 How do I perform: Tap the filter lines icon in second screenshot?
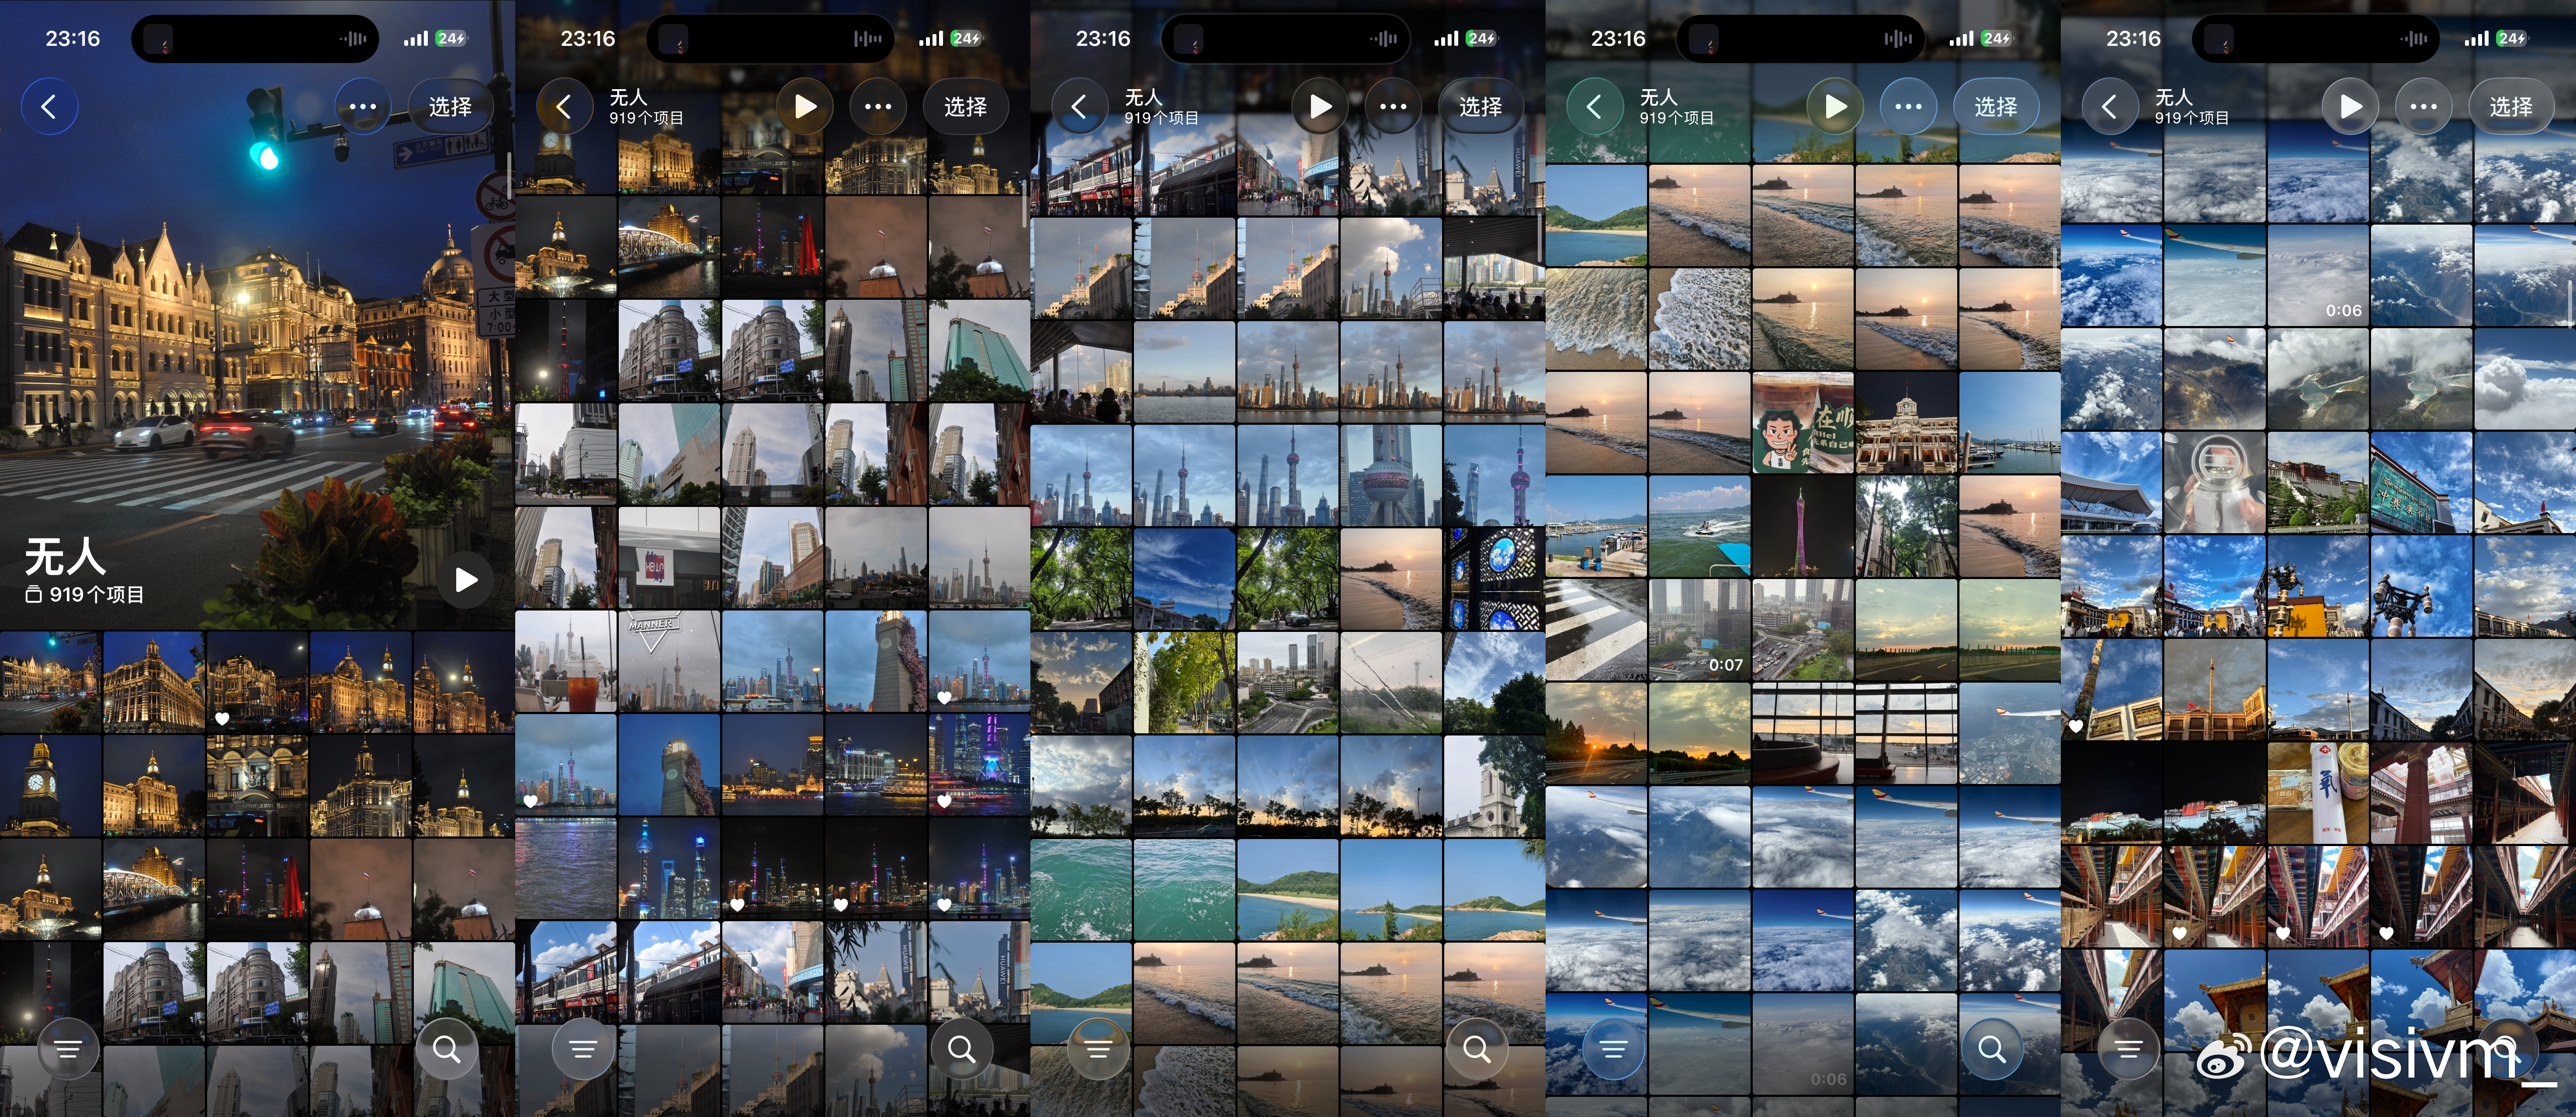(x=583, y=1049)
